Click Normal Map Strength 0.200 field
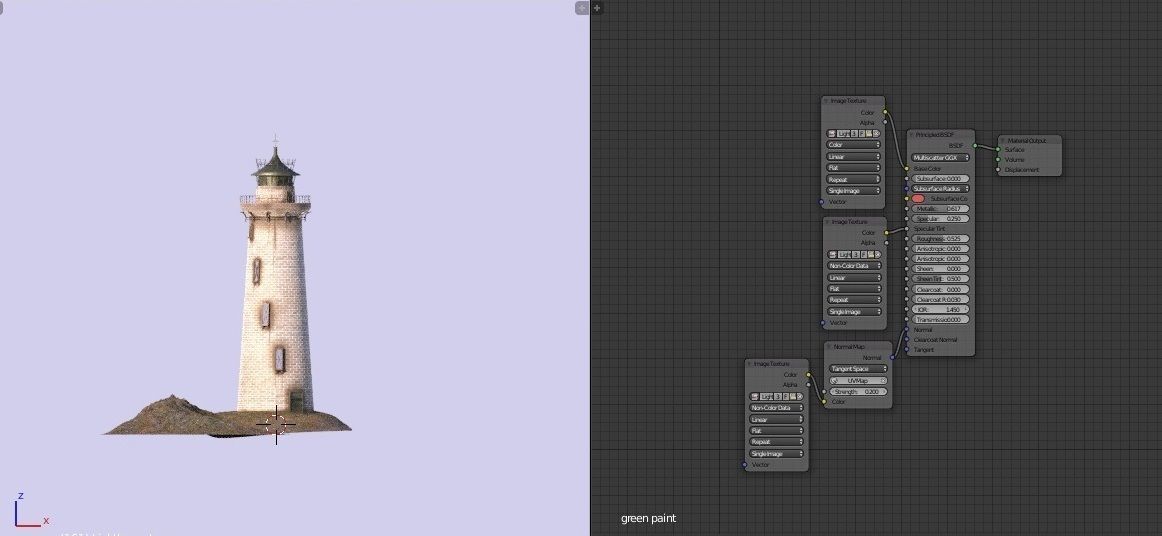Image resolution: width=1162 pixels, height=536 pixels. tap(858, 391)
